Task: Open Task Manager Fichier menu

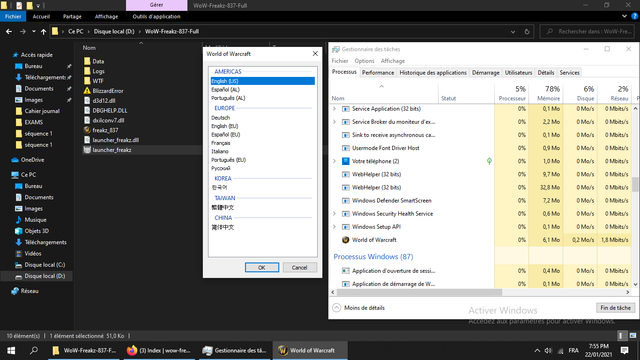Action: tap(340, 61)
